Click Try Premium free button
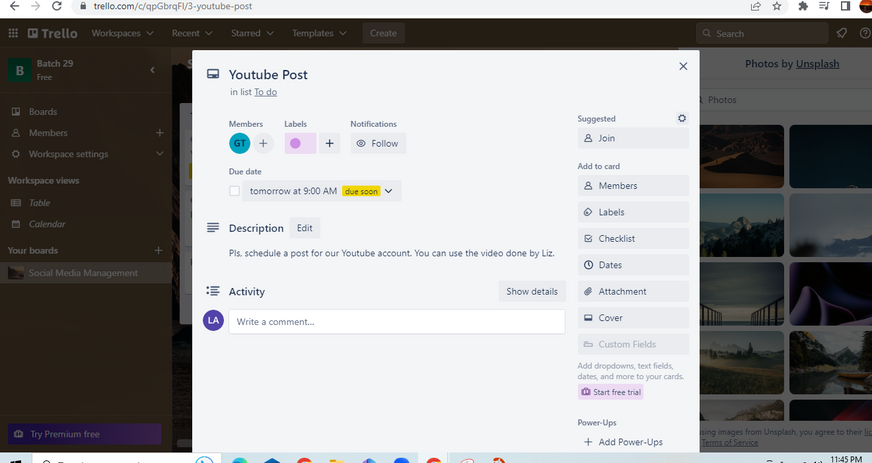The width and height of the screenshot is (872, 463). [85, 434]
